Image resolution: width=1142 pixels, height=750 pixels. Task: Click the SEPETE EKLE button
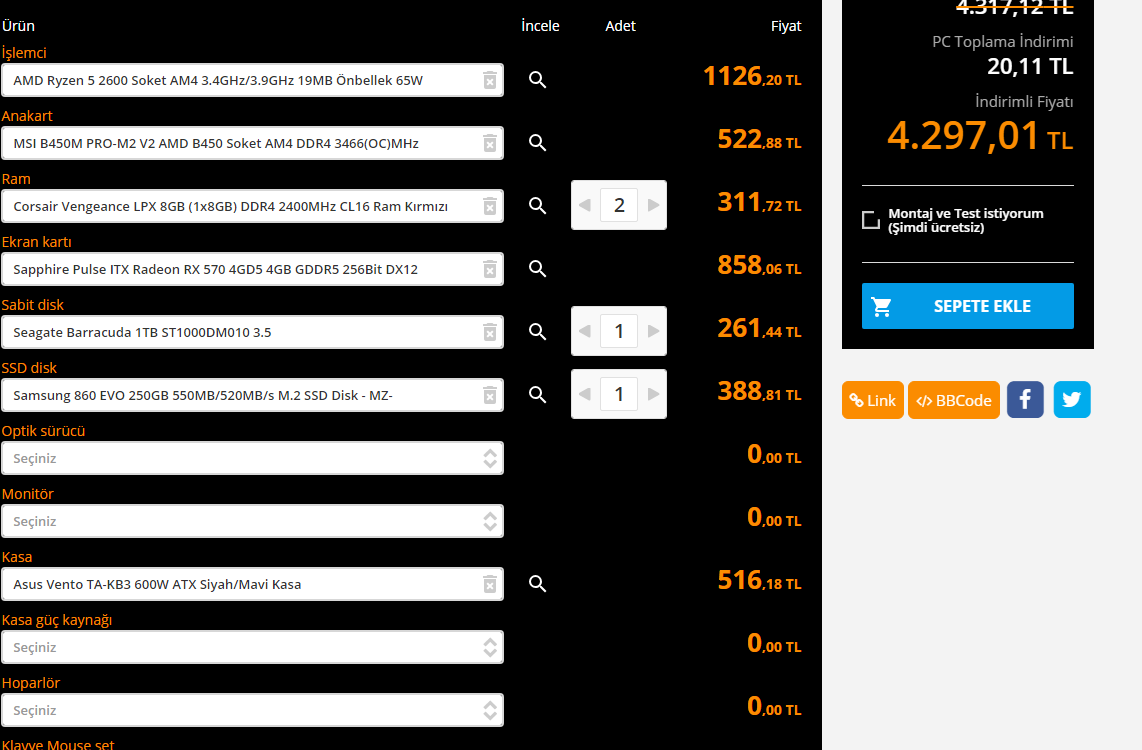[968, 306]
